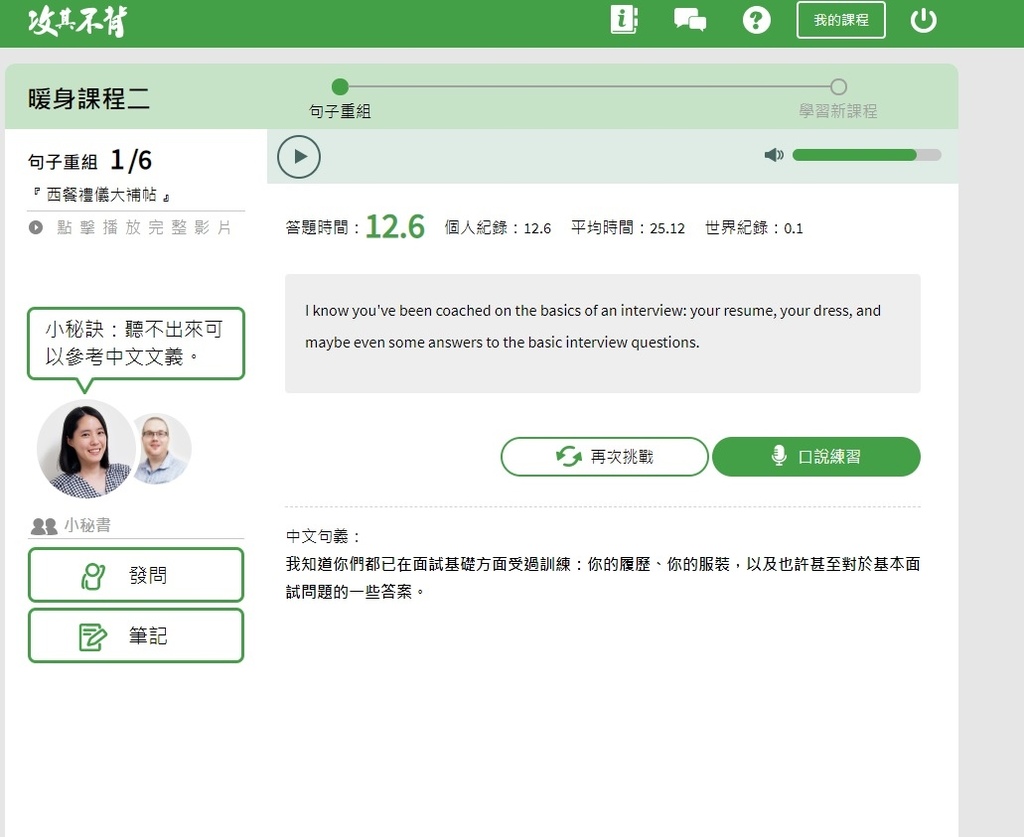Click the small play icon beside 點擊播放完整影片
Screen dimensions: 1024x837
click(36, 227)
